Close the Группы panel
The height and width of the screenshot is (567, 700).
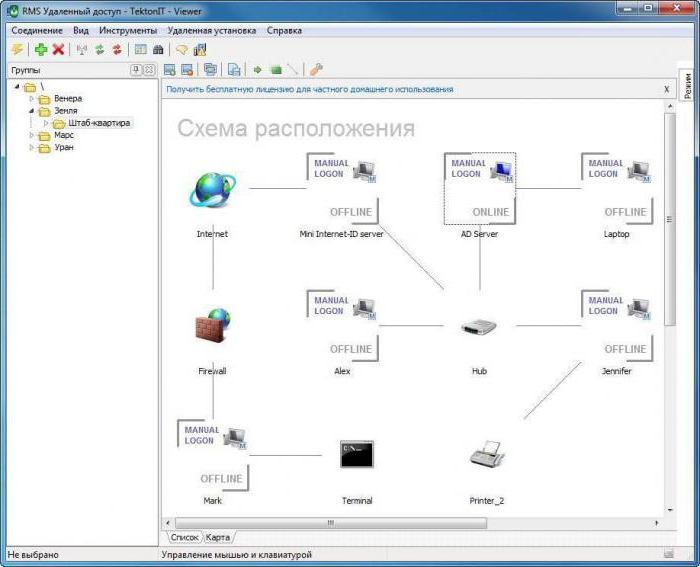click(149, 70)
